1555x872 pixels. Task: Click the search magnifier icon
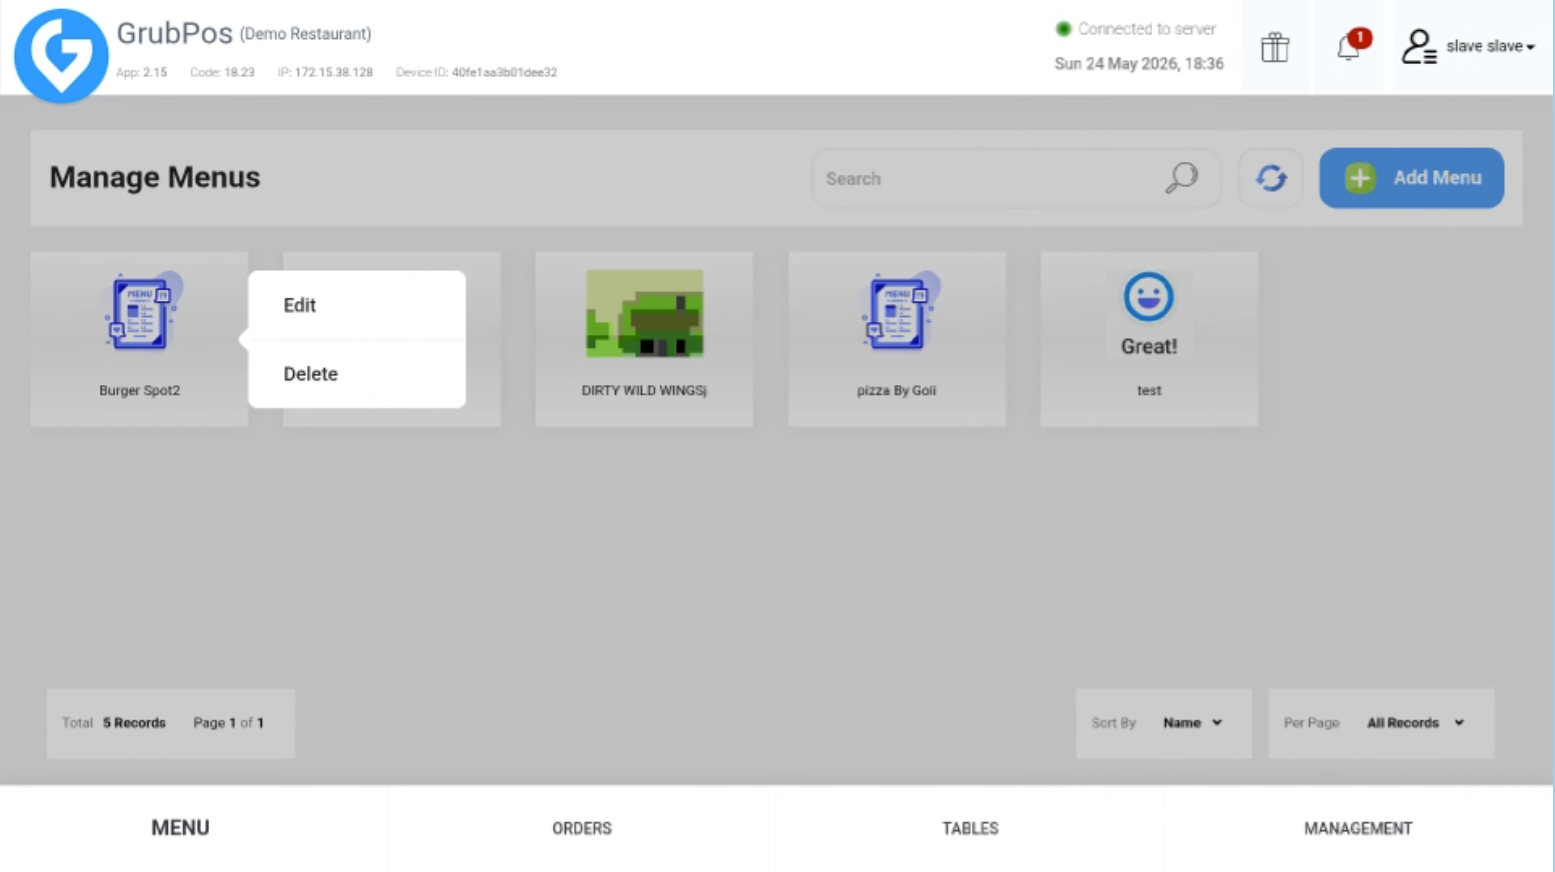[x=1182, y=178]
